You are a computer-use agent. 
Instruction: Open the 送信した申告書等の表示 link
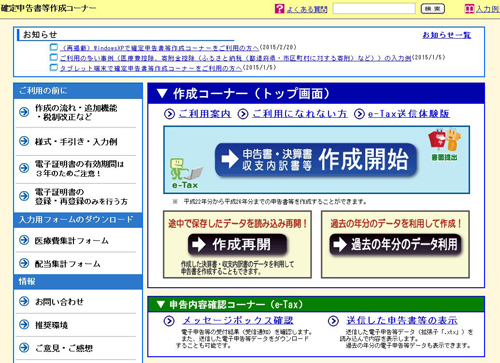click(x=402, y=320)
